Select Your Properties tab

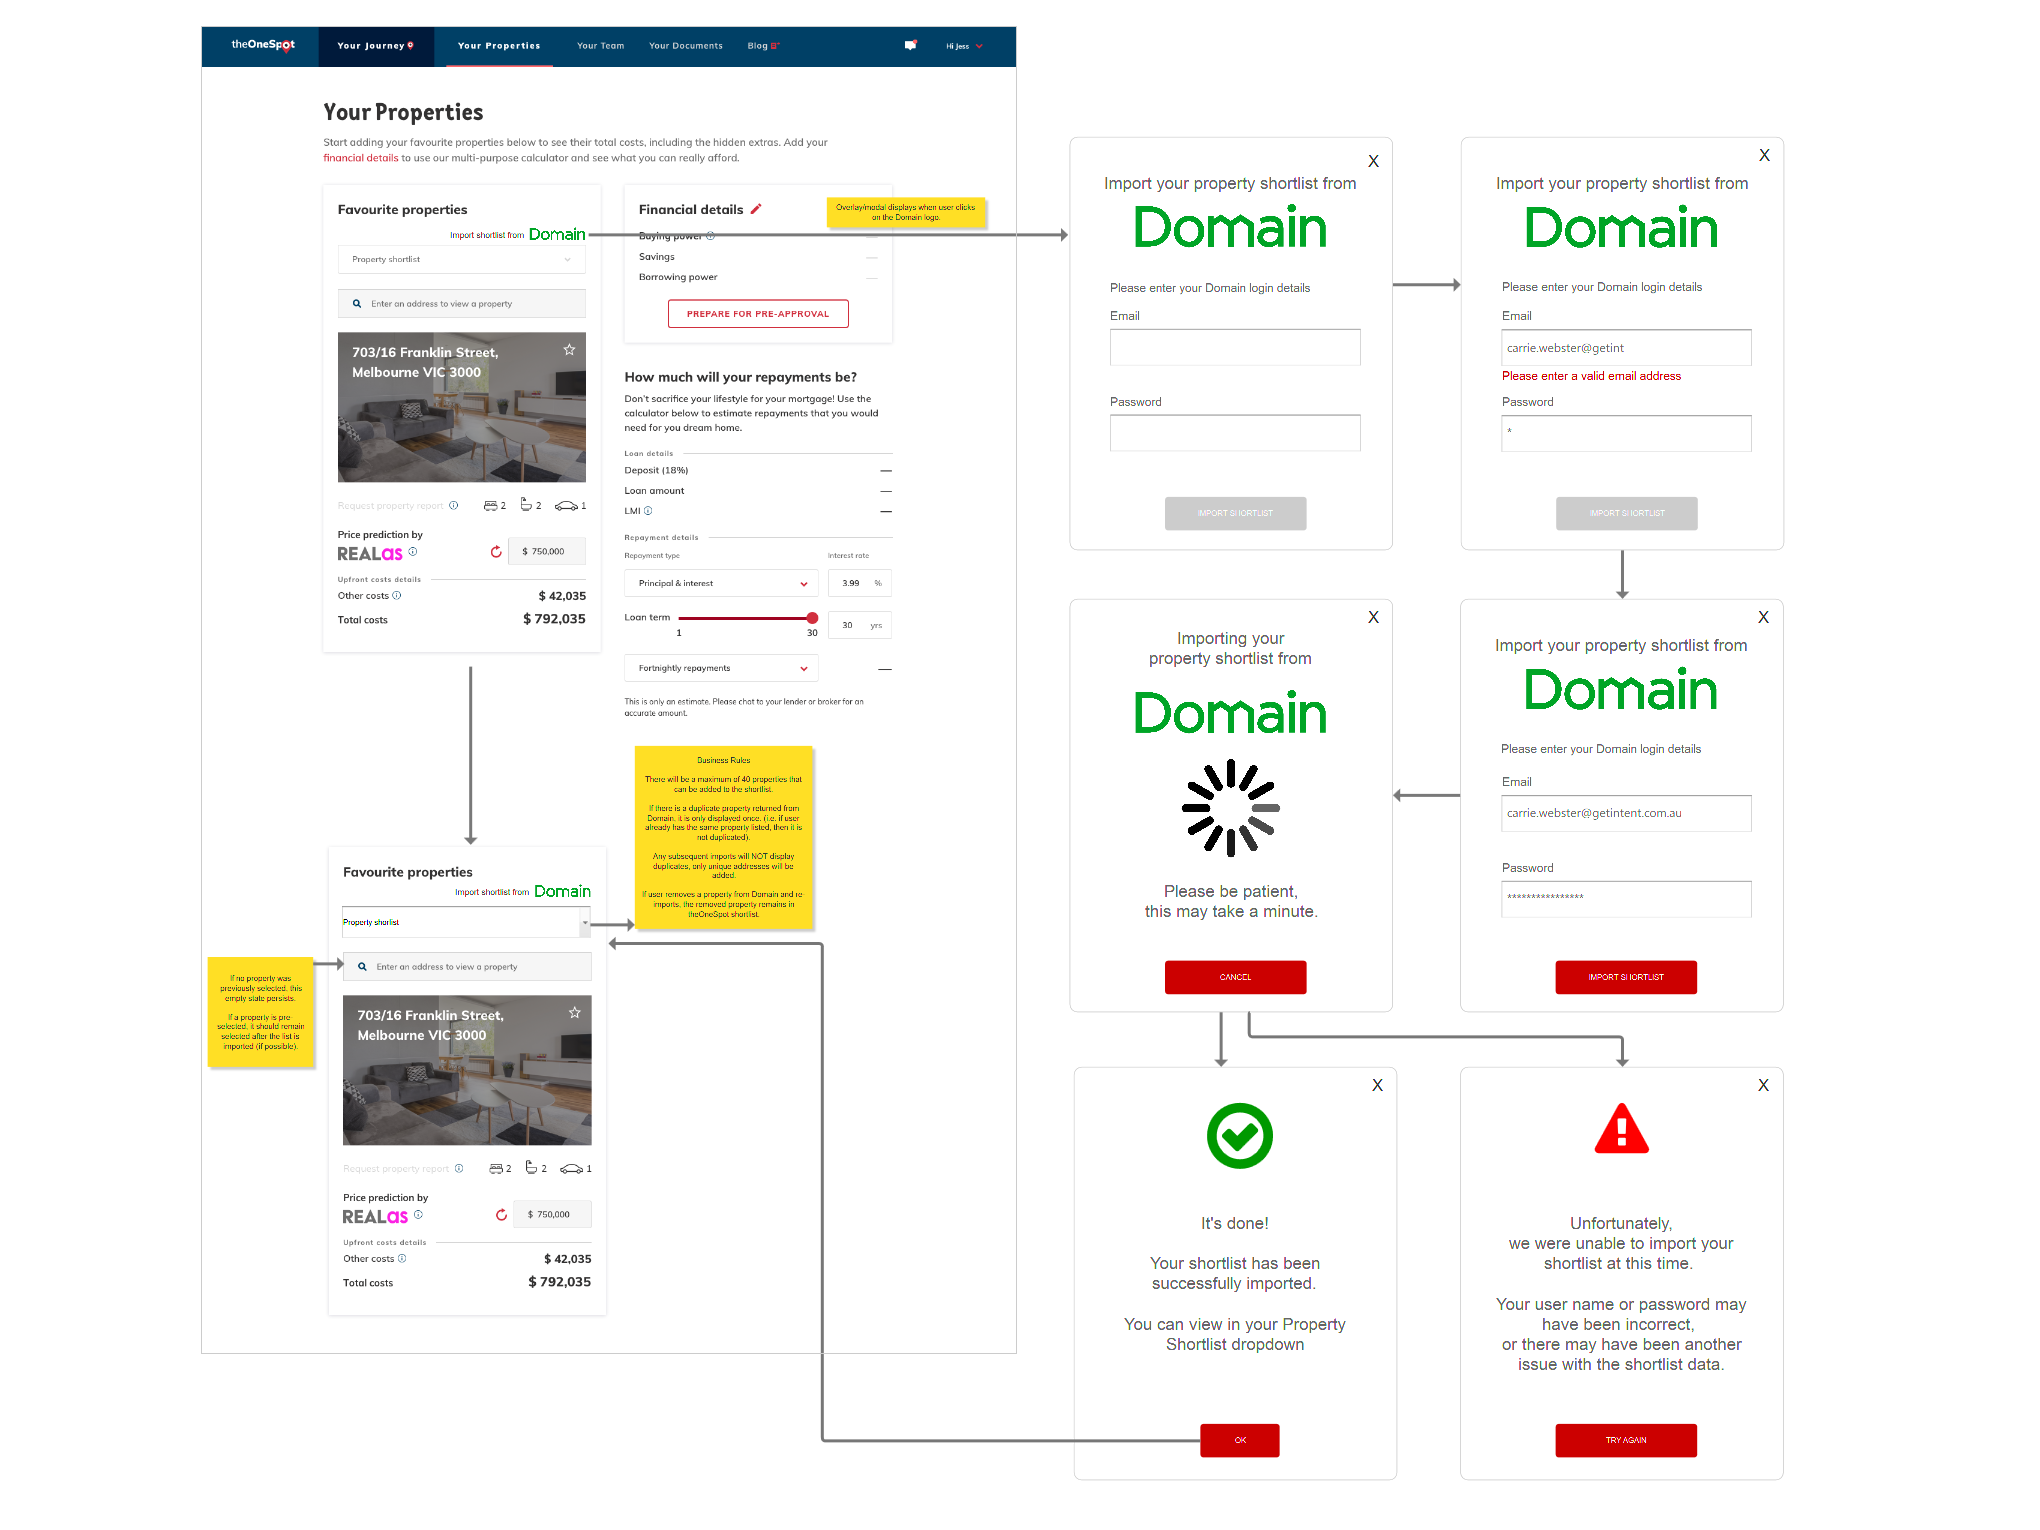point(499,46)
